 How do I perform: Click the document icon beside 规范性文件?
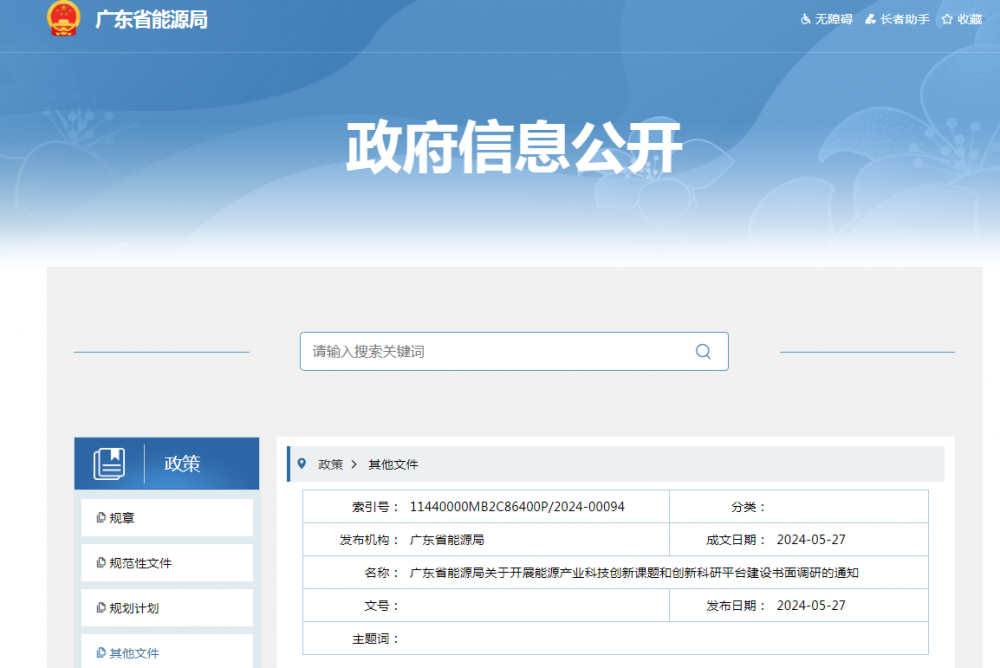(x=99, y=562)
